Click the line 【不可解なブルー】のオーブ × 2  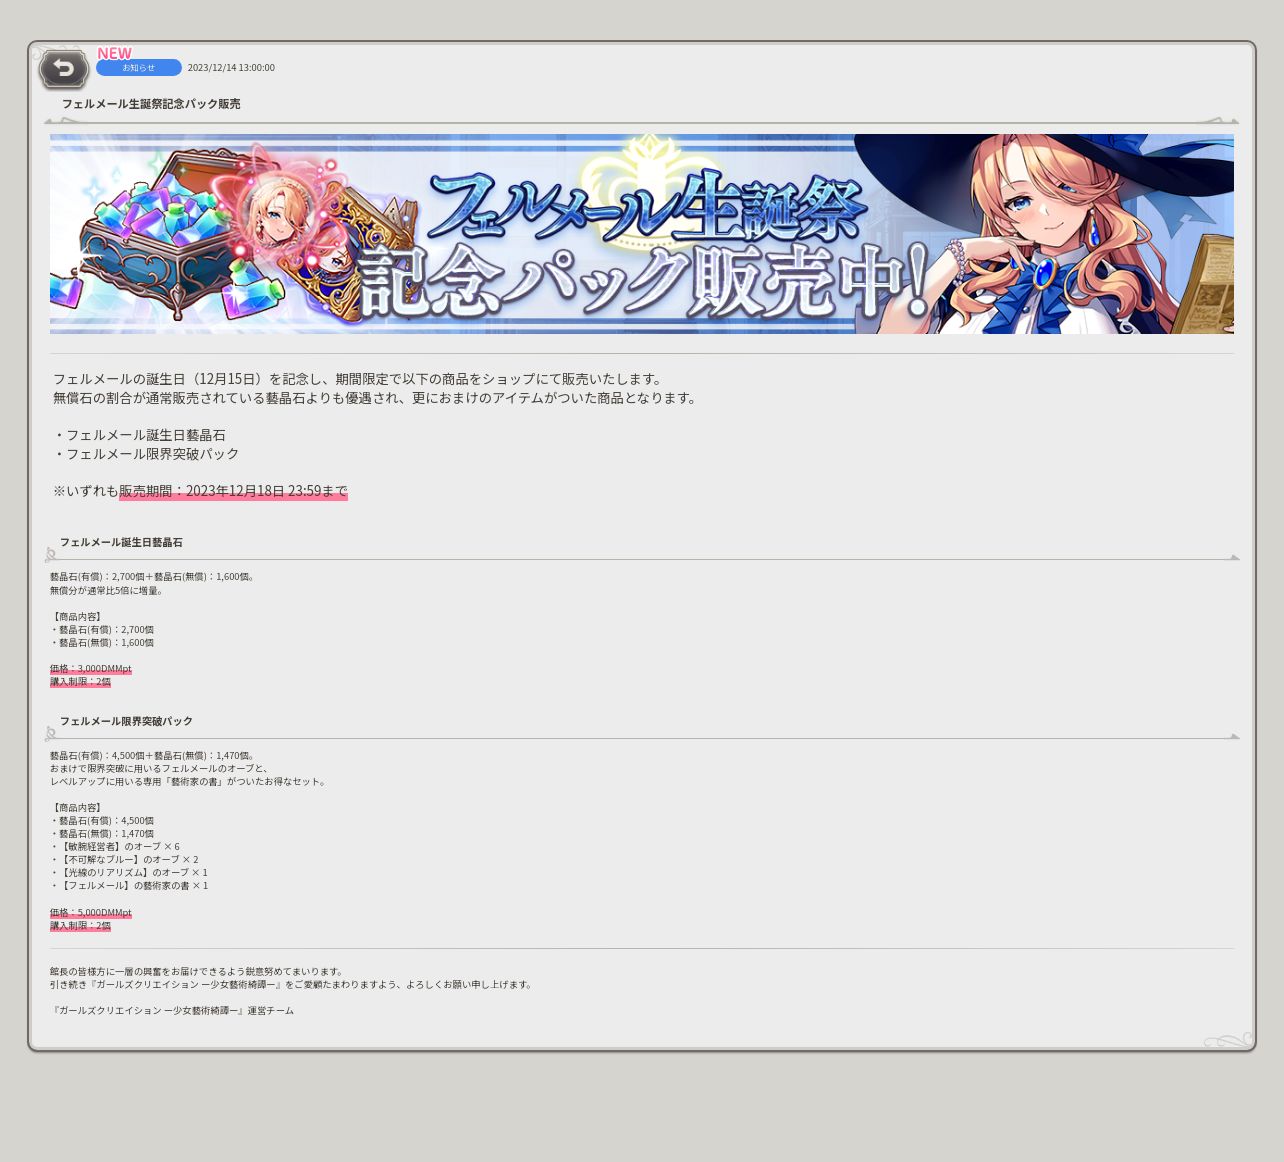[124, 860]
